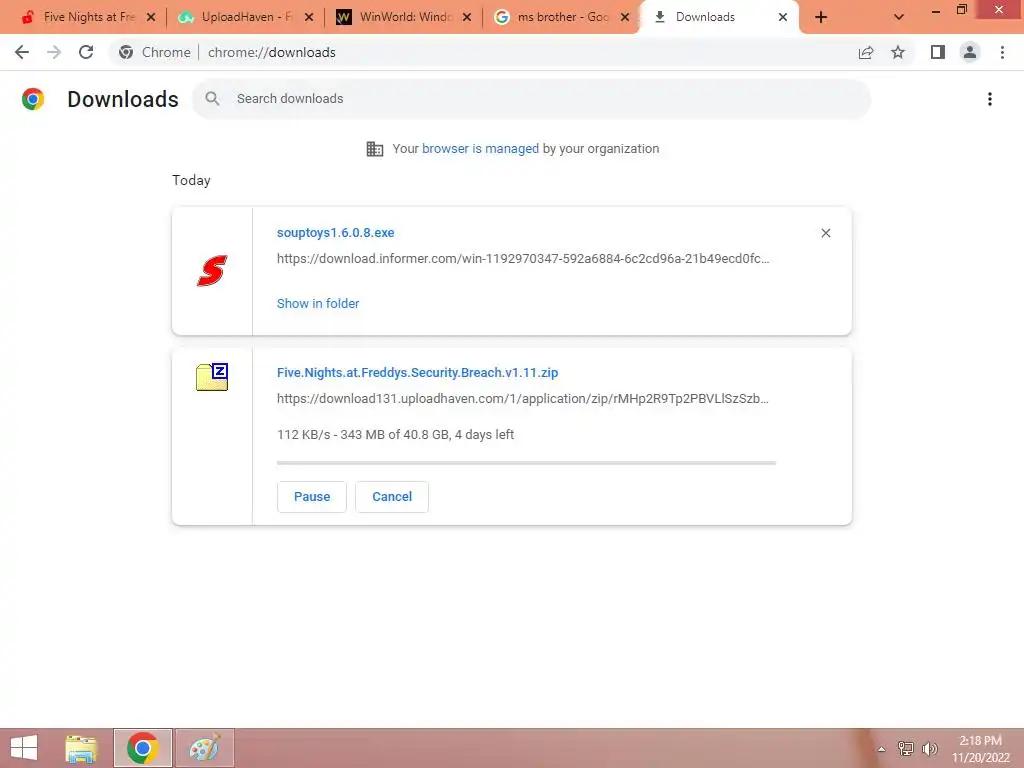Click the Chrome taskbar icon

click(x=143, y=748)
